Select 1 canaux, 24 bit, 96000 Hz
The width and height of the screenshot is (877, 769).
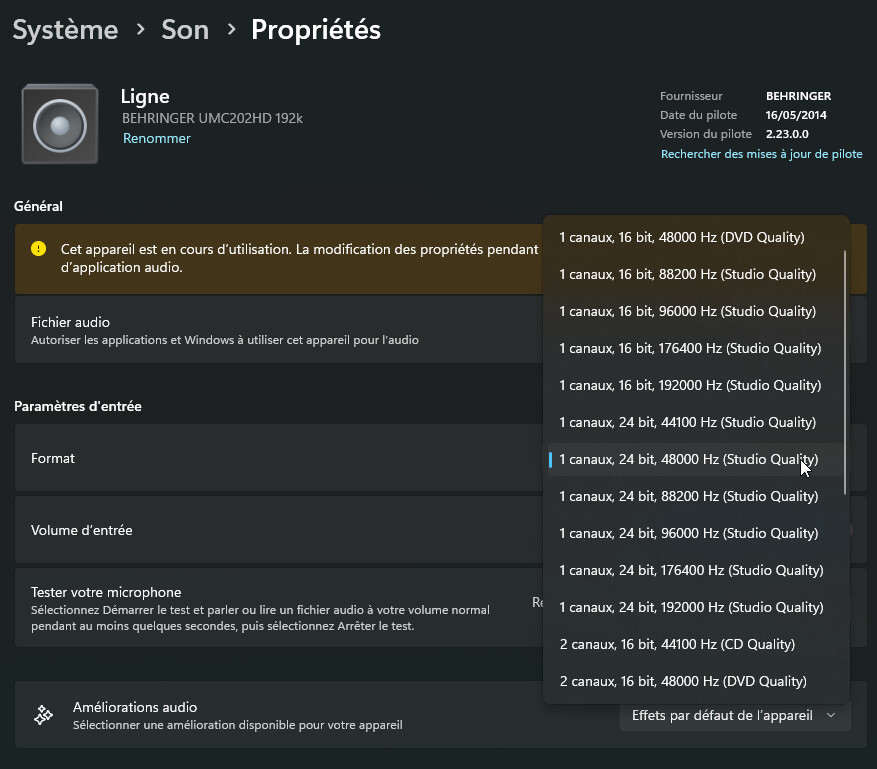pyautogui.click(x=688, y=533)
